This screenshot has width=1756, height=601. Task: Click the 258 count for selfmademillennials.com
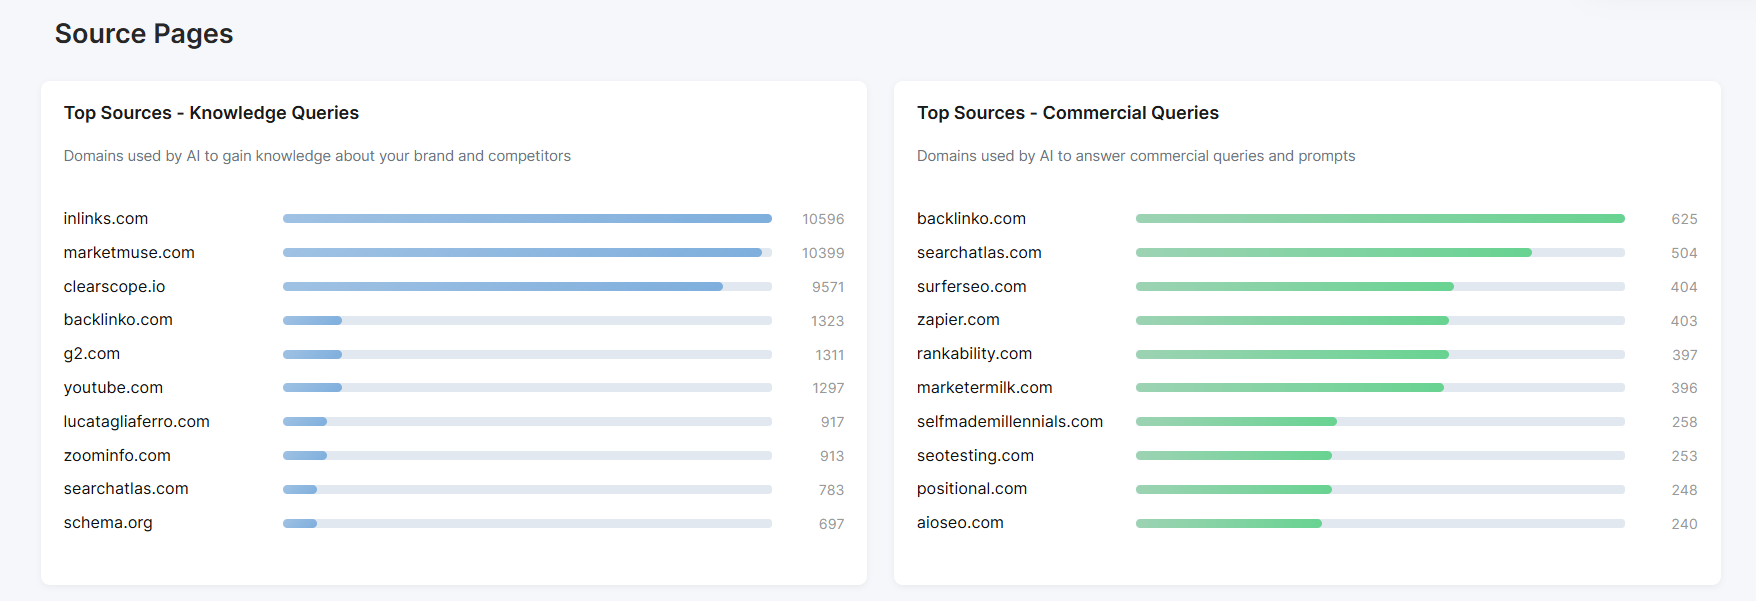(x=1685, y=422)
